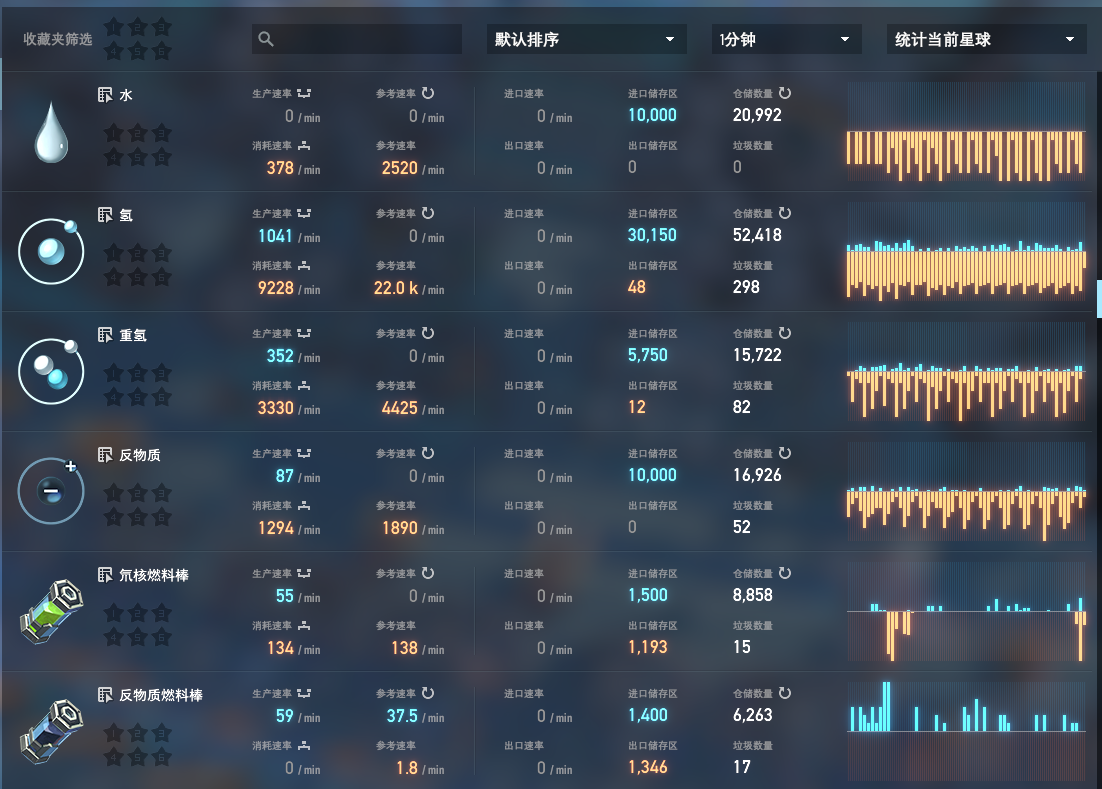The height and width of the screenshot is (789, 1102).
Task: Open the 统计当前星球 scope dropdown
Action: click(986, 40)
